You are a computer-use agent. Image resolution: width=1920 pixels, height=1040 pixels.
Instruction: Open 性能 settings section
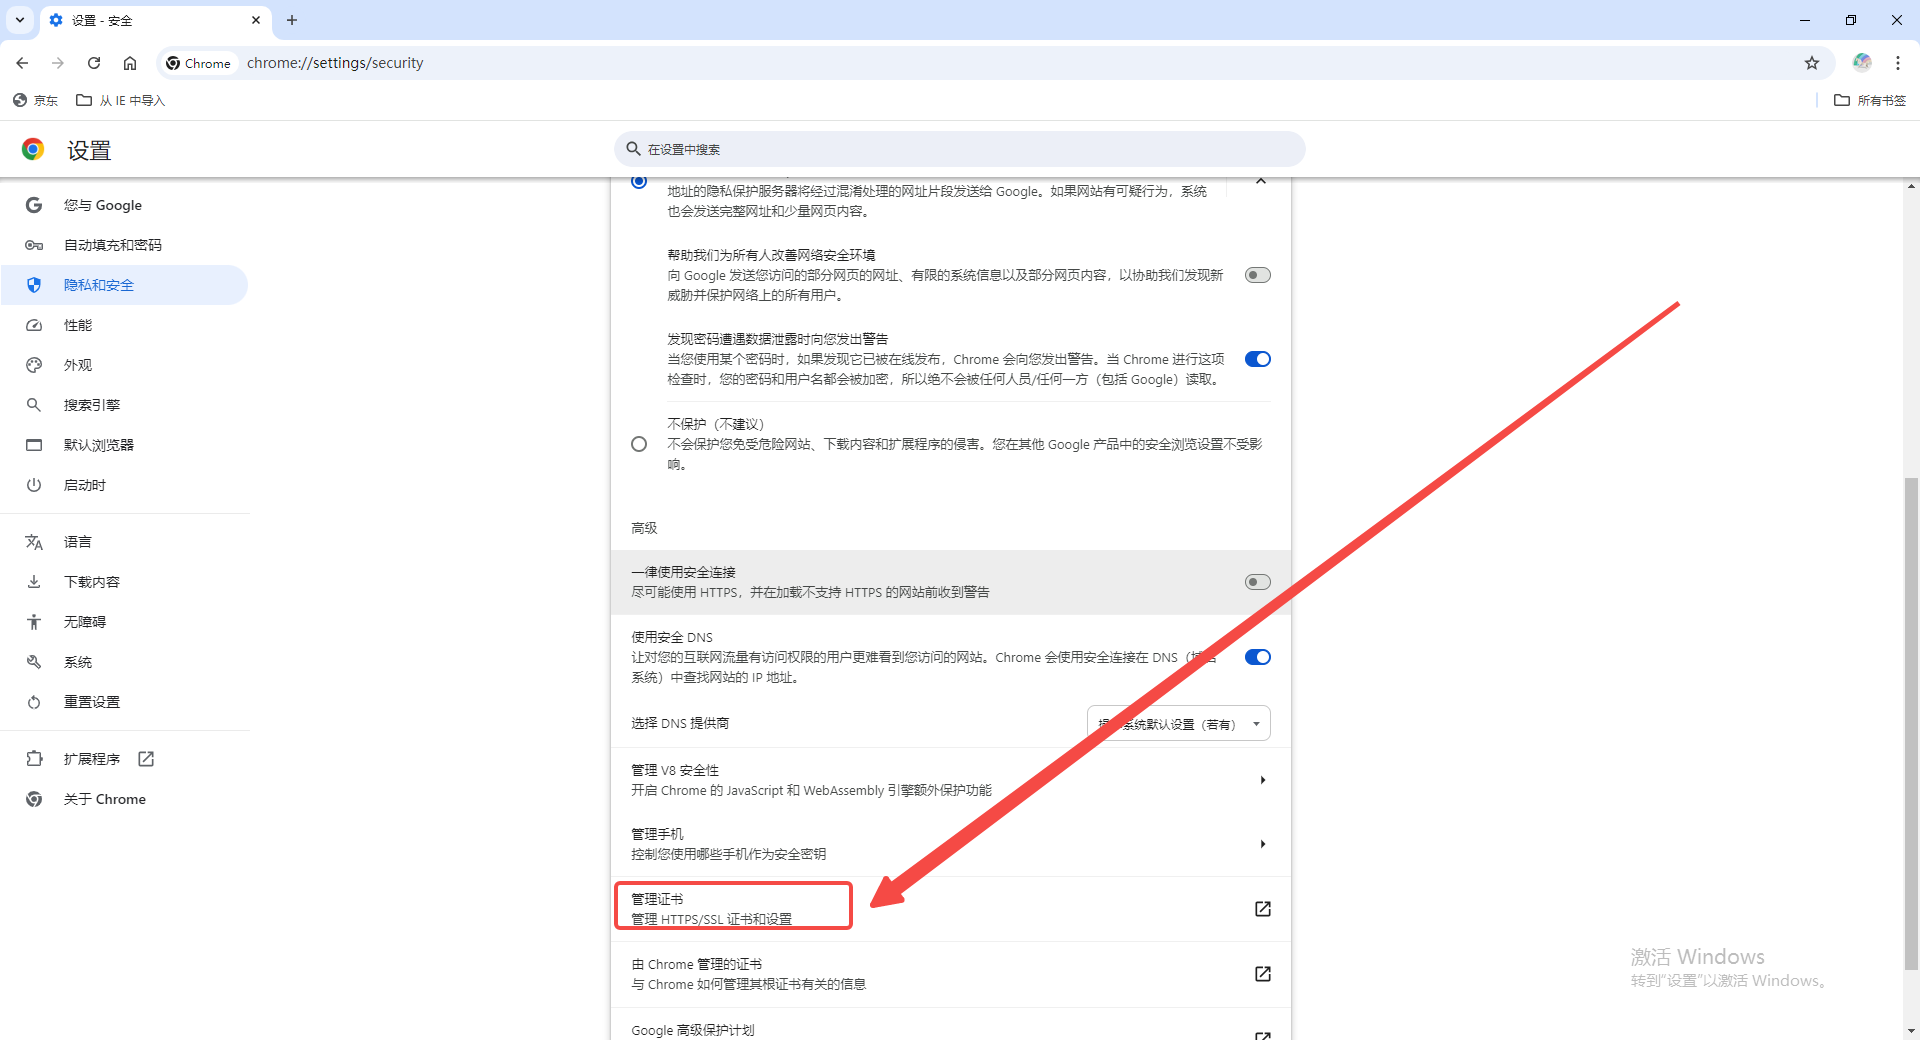(x=125, y=325)
